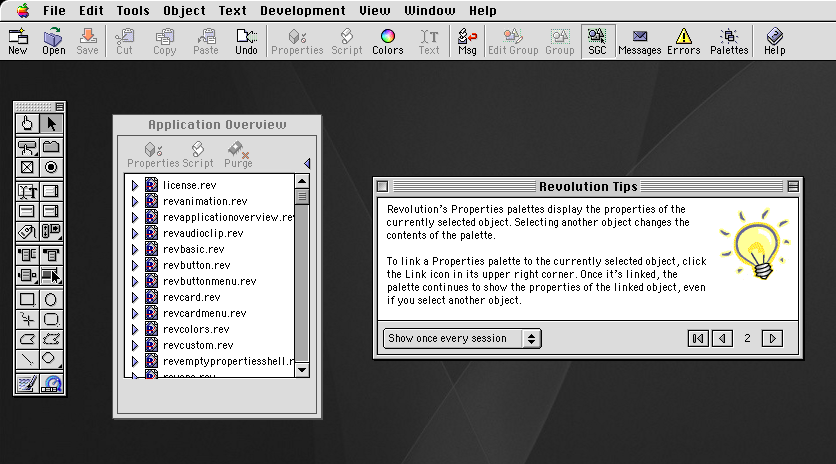836x464 pixels.
Task: Open the Errors window from toolbar
Action: (x=684, y=42)
